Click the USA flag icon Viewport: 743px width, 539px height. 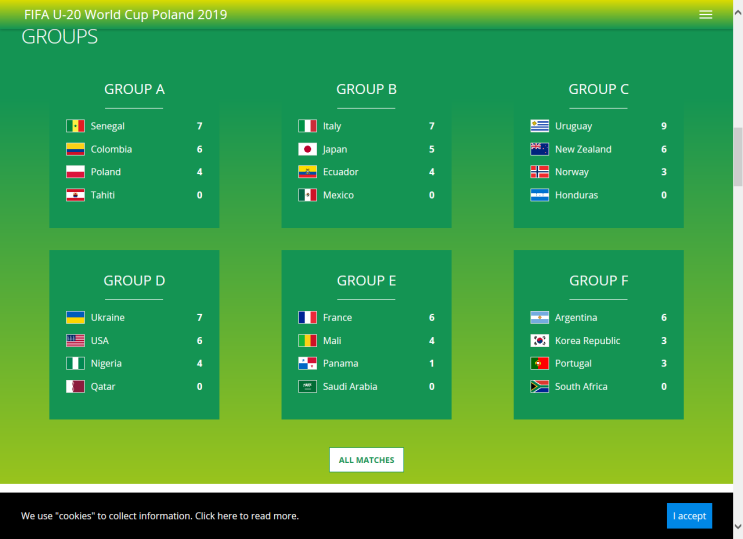(x=75, y=341)
